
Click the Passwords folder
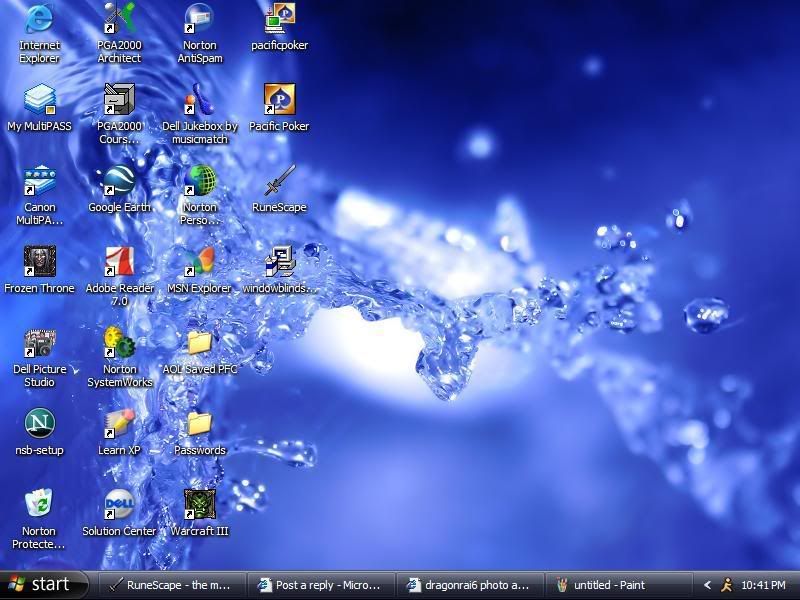click(x=199, y=425)
